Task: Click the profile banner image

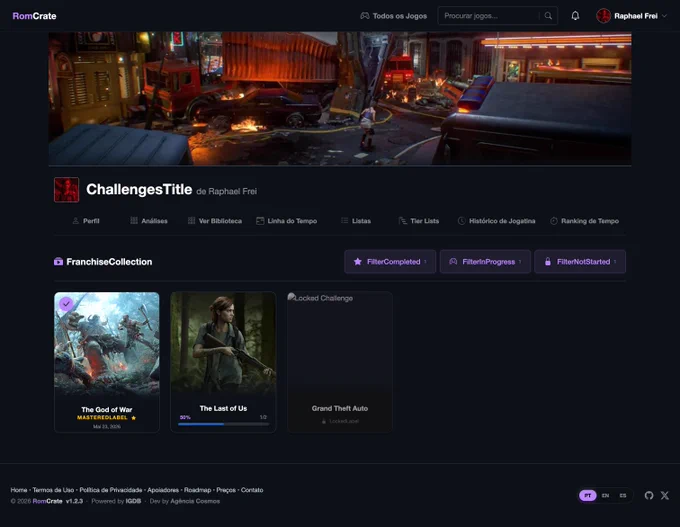Action: 340,98
